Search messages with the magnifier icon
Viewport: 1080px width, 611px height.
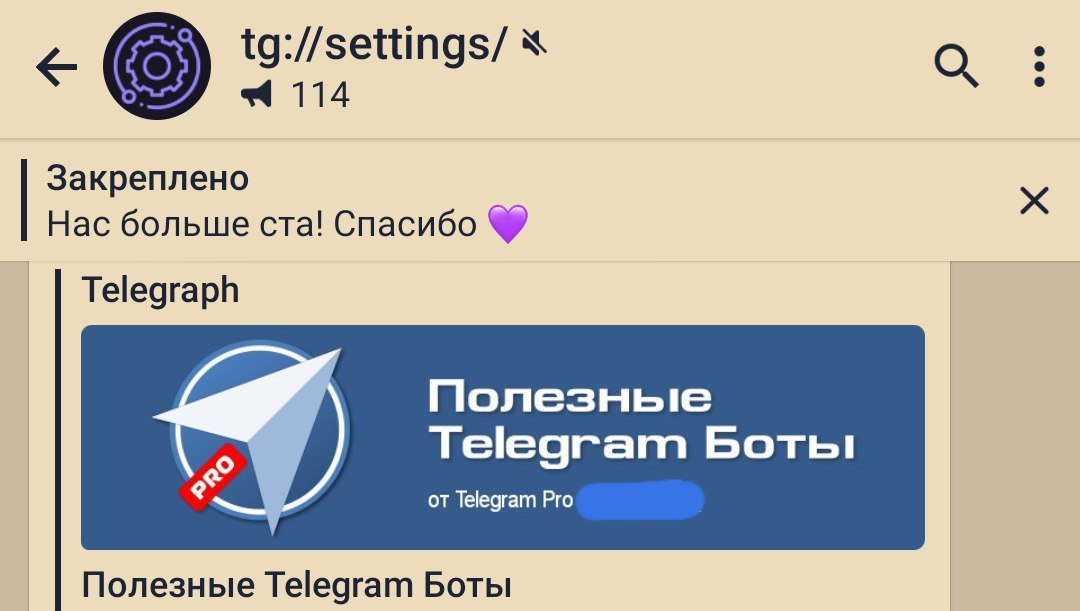coord(955,66)
